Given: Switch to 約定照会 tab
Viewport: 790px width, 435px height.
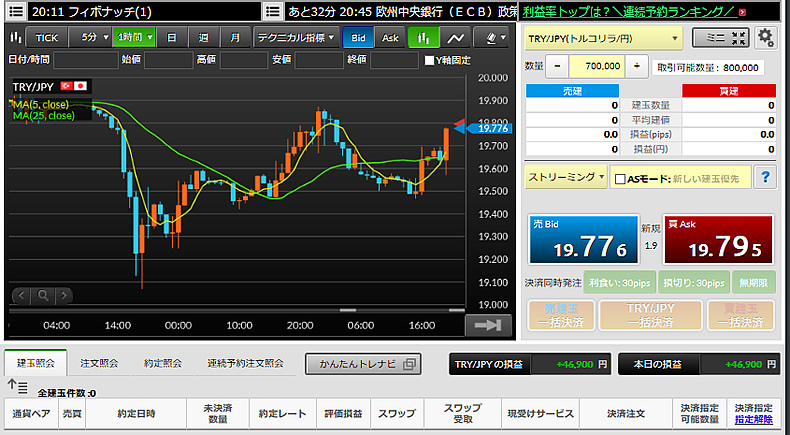Looking at the screenshot, I should tap(162, 363).
